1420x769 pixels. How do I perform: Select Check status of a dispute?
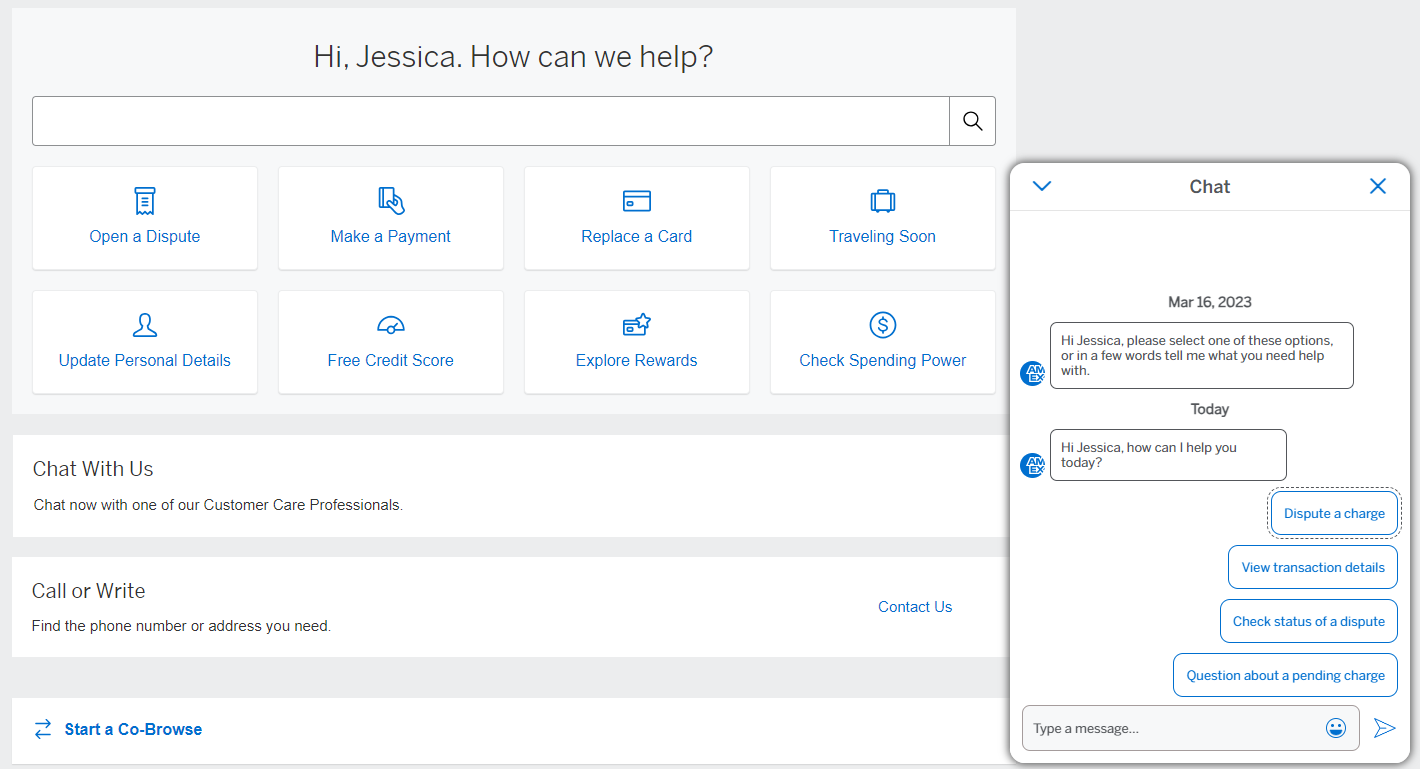(1309, 621)
